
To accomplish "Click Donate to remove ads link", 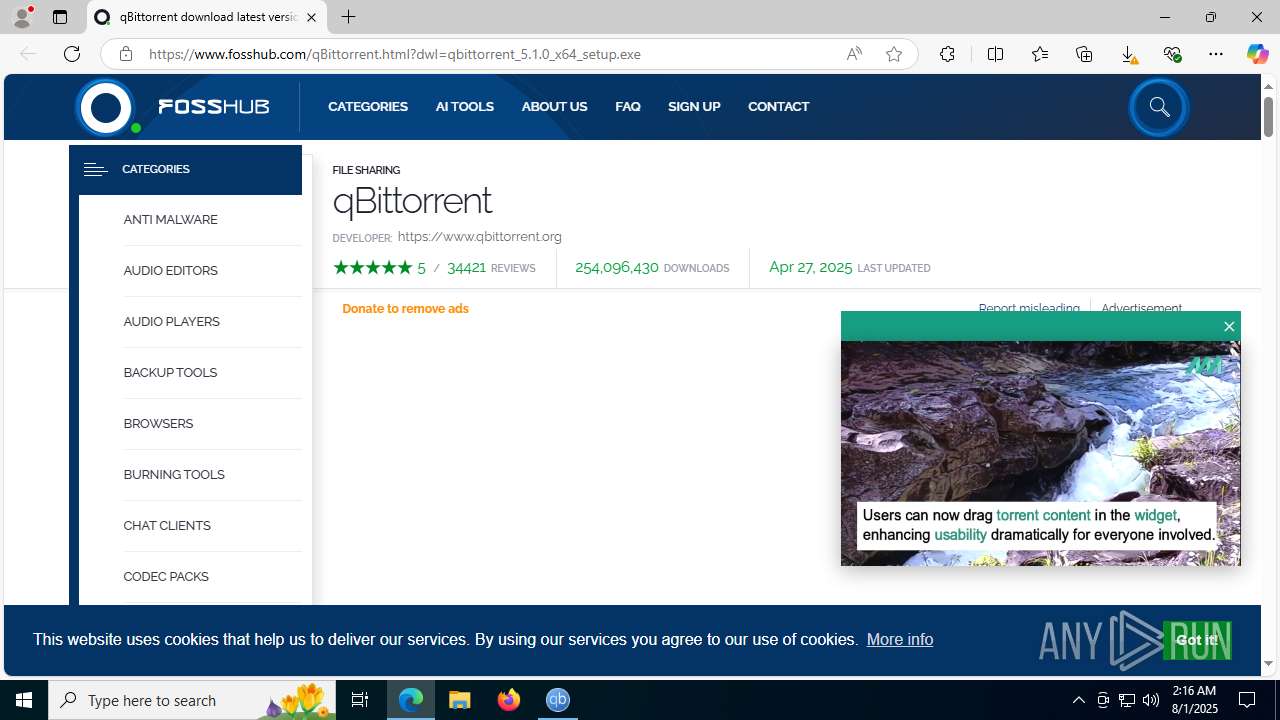I will (405, 309).
